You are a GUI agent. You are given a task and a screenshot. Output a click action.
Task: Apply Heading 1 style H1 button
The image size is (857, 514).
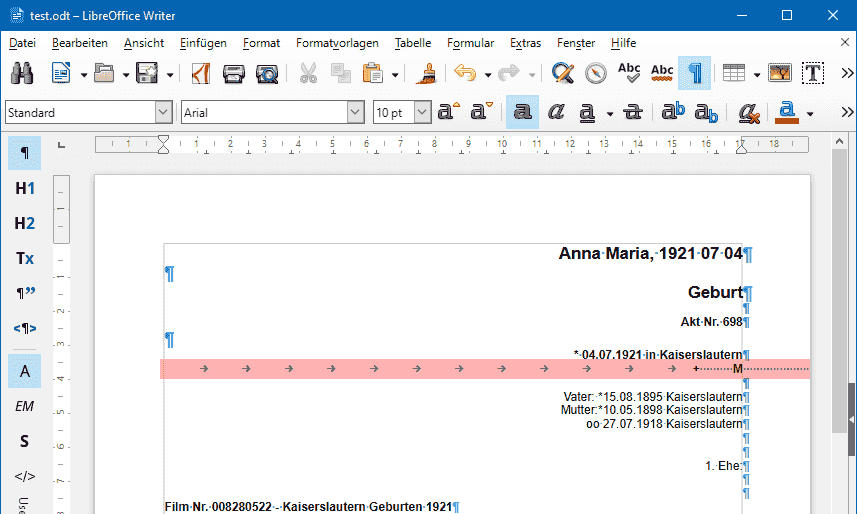[25, 189]
